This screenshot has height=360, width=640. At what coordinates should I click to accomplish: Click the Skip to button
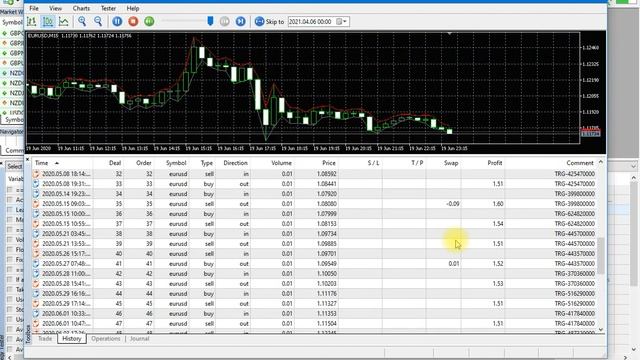tap(269, 21)
